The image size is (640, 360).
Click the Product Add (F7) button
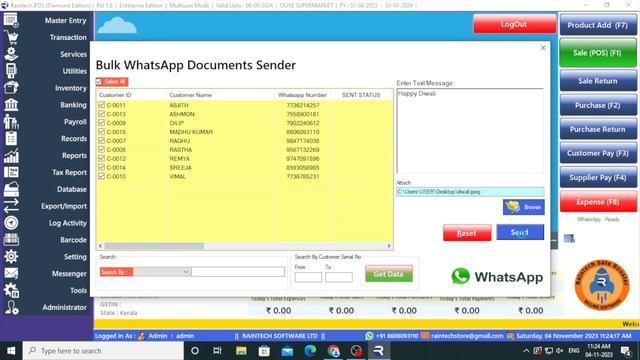pyautogui.click(x=598, y=25)
